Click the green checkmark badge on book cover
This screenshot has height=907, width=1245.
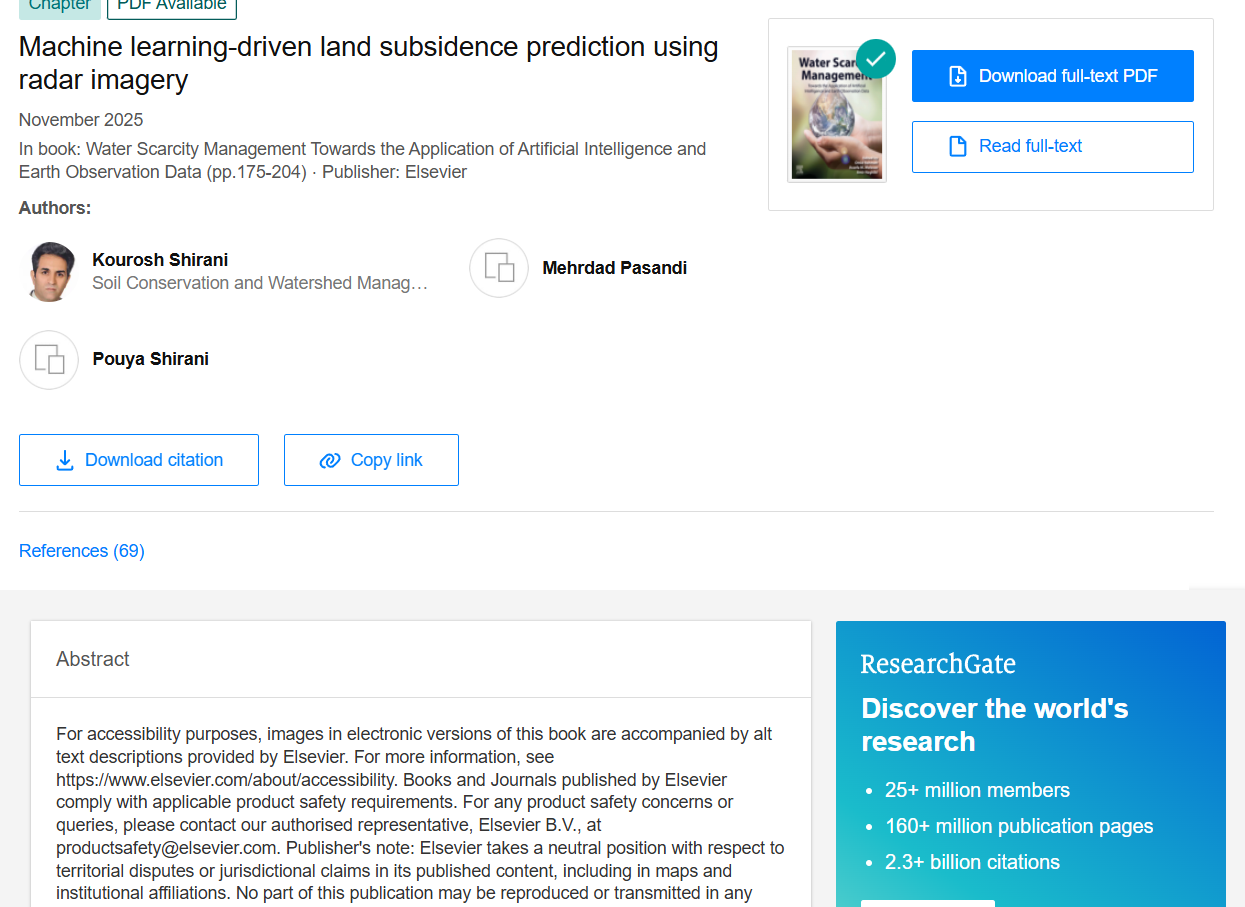[x=876, y=59]
